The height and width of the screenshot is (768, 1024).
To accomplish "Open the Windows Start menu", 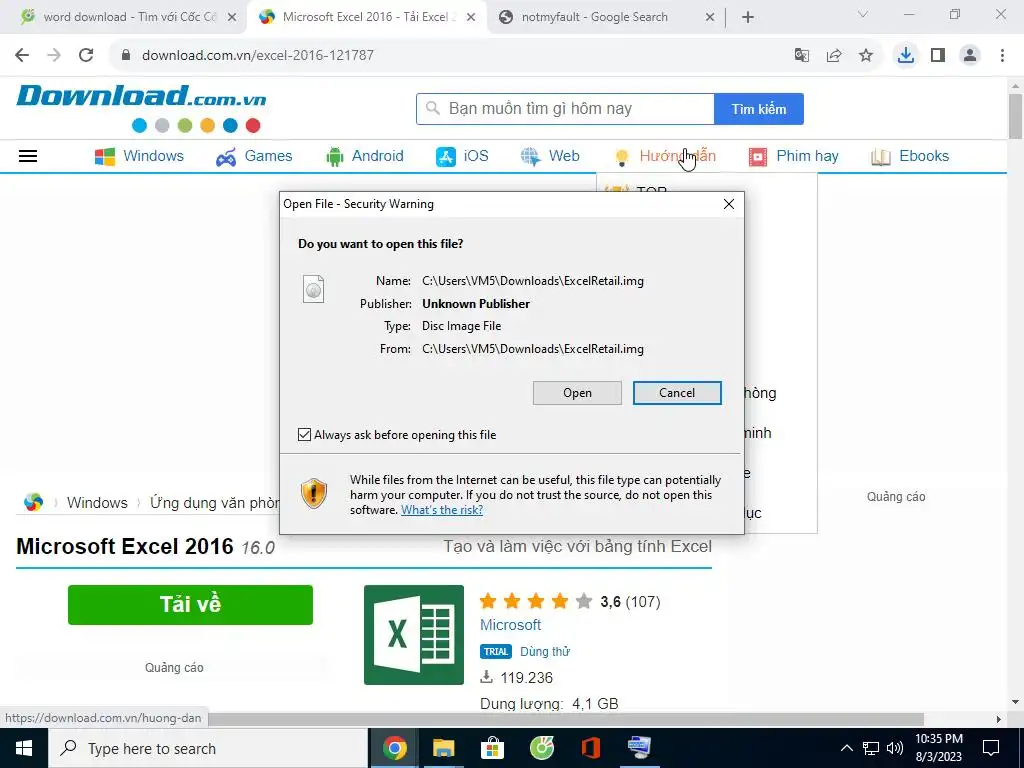I will coord(24,748).
